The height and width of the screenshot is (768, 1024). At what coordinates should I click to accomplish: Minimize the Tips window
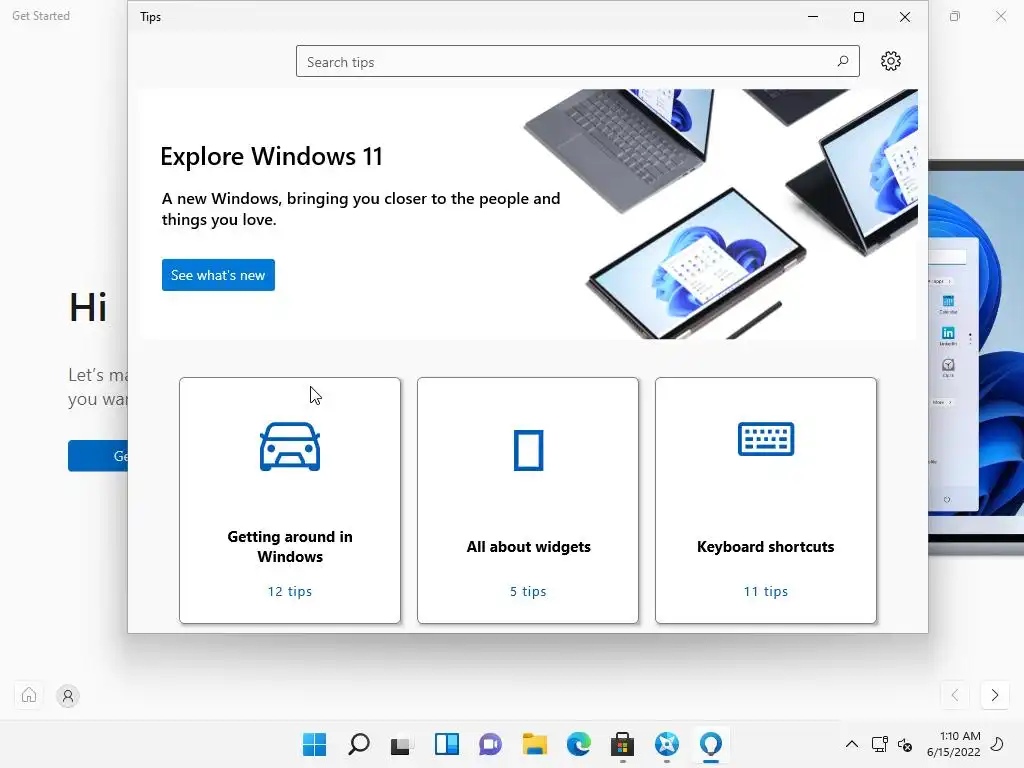pyautogui.click(x=813, y=17)
